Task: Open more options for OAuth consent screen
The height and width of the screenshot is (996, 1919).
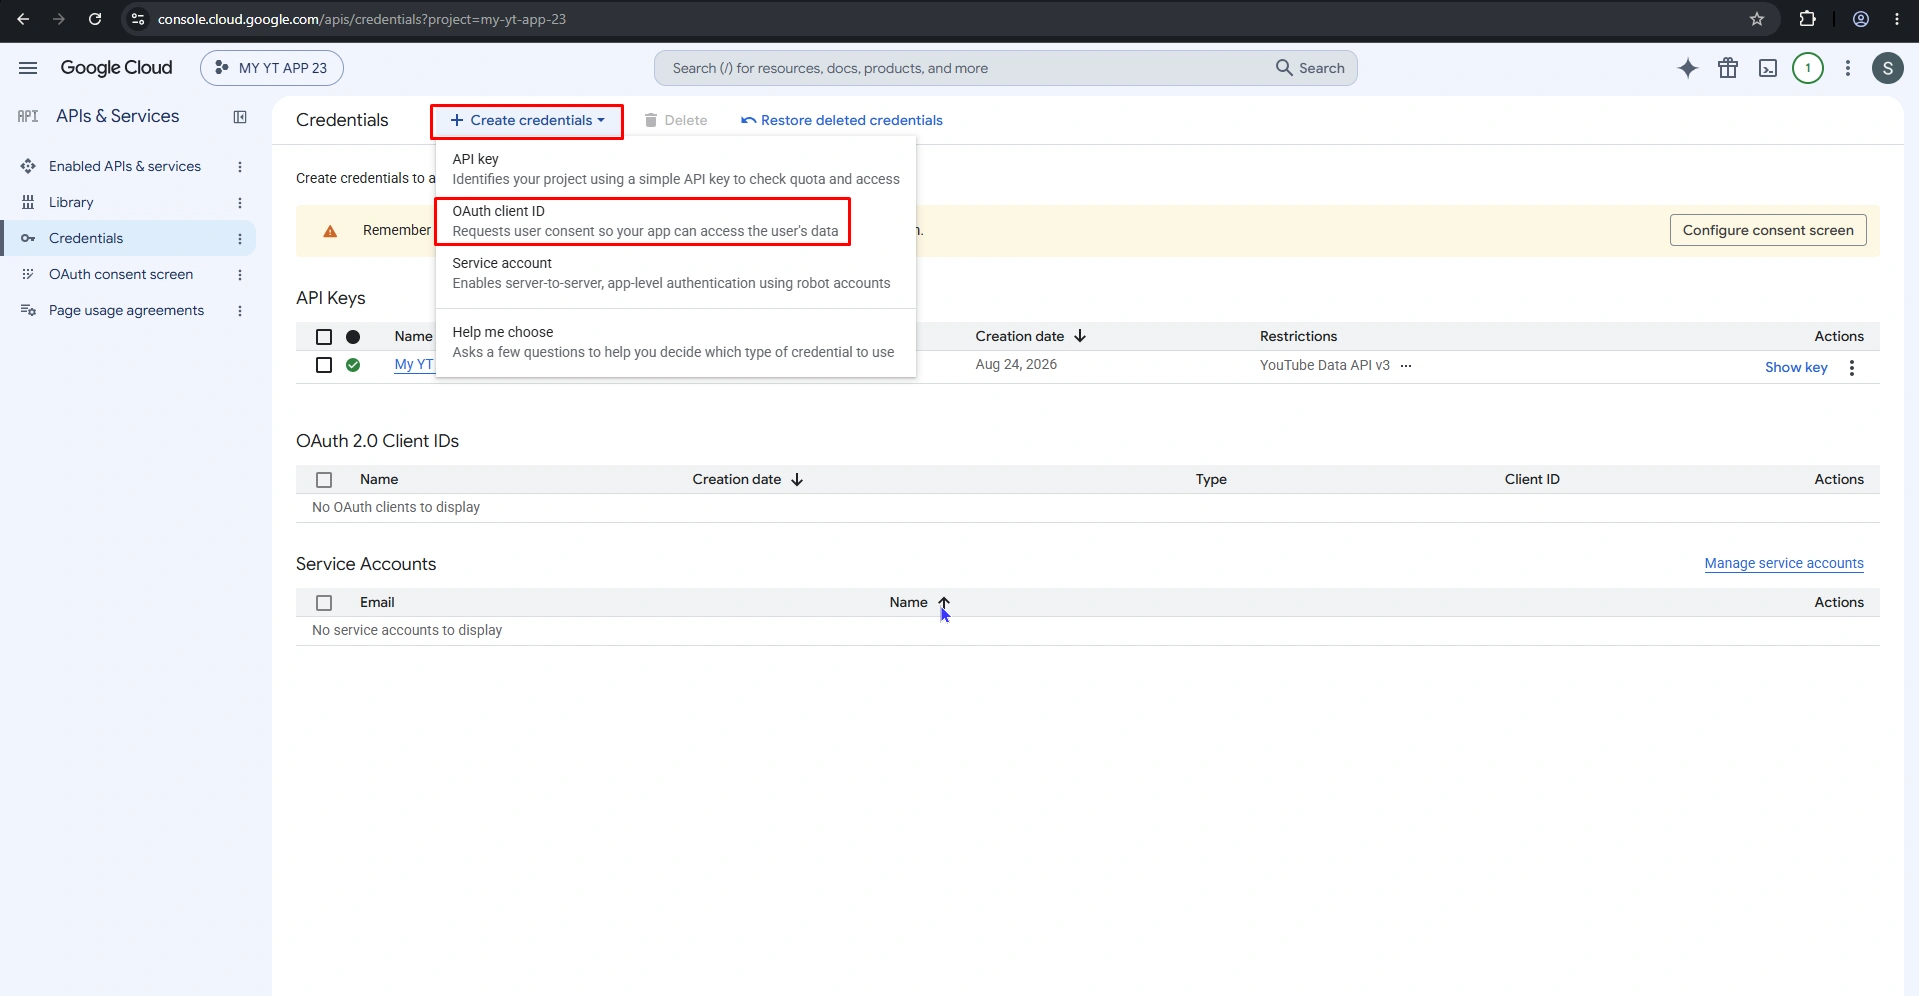Action: (240, 275)
